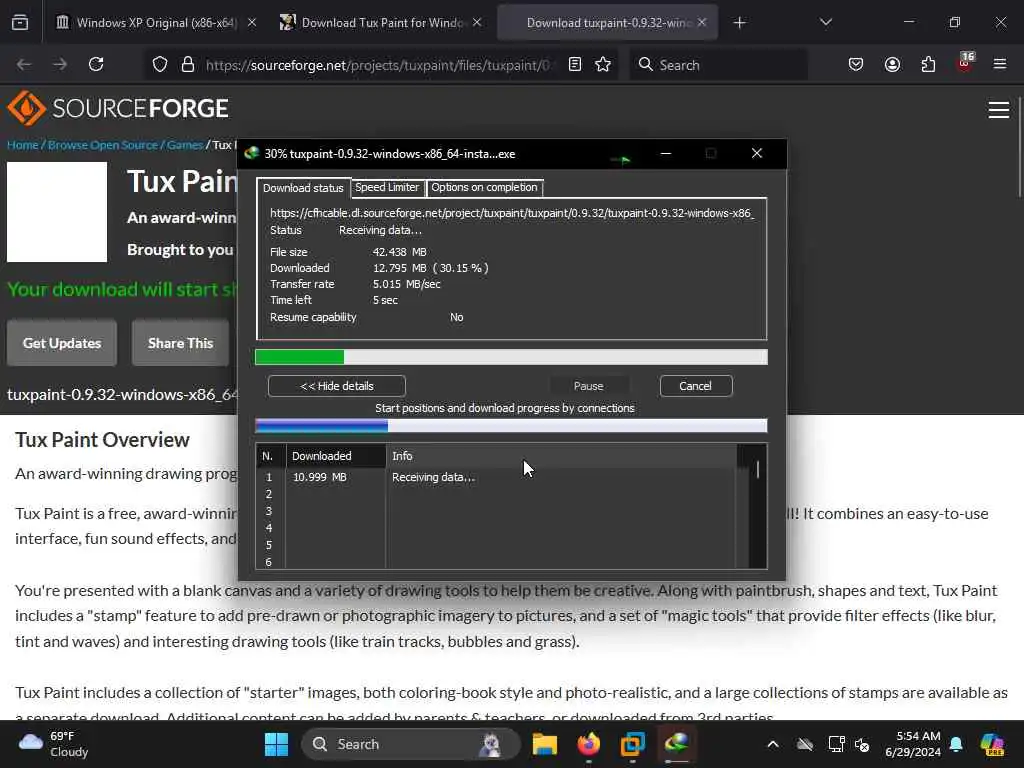Cancel the tuxpaint download
The image size is (1024, 768).
point(696,386)
